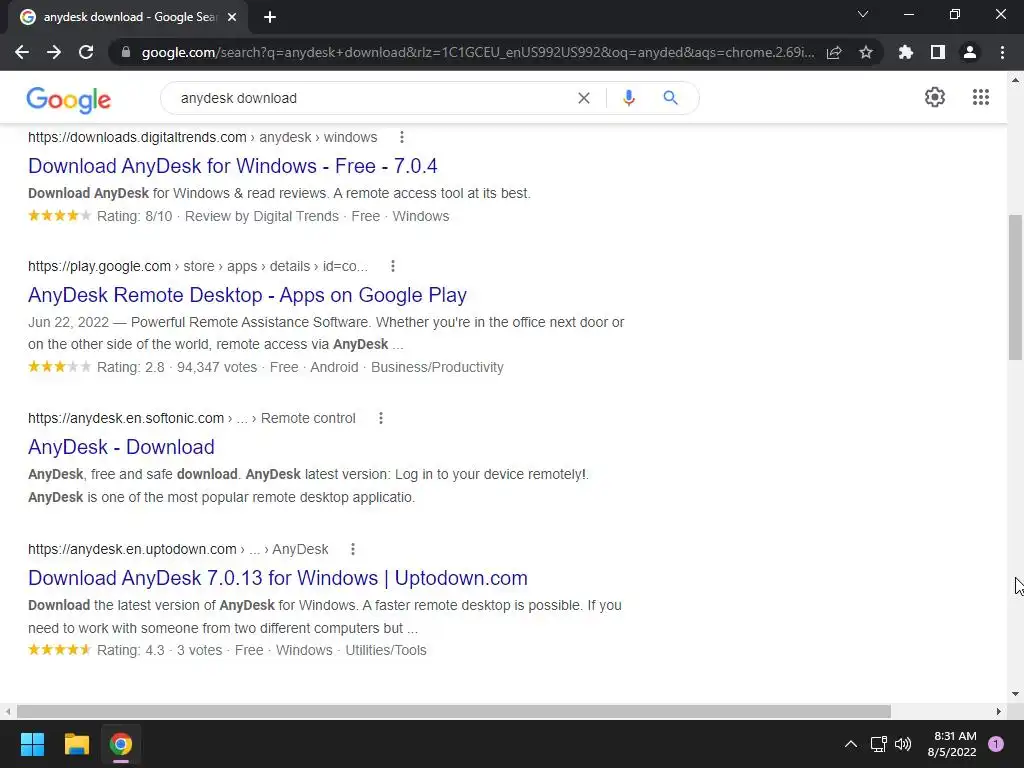Open Chrome profile avatar

click(970, 52)
